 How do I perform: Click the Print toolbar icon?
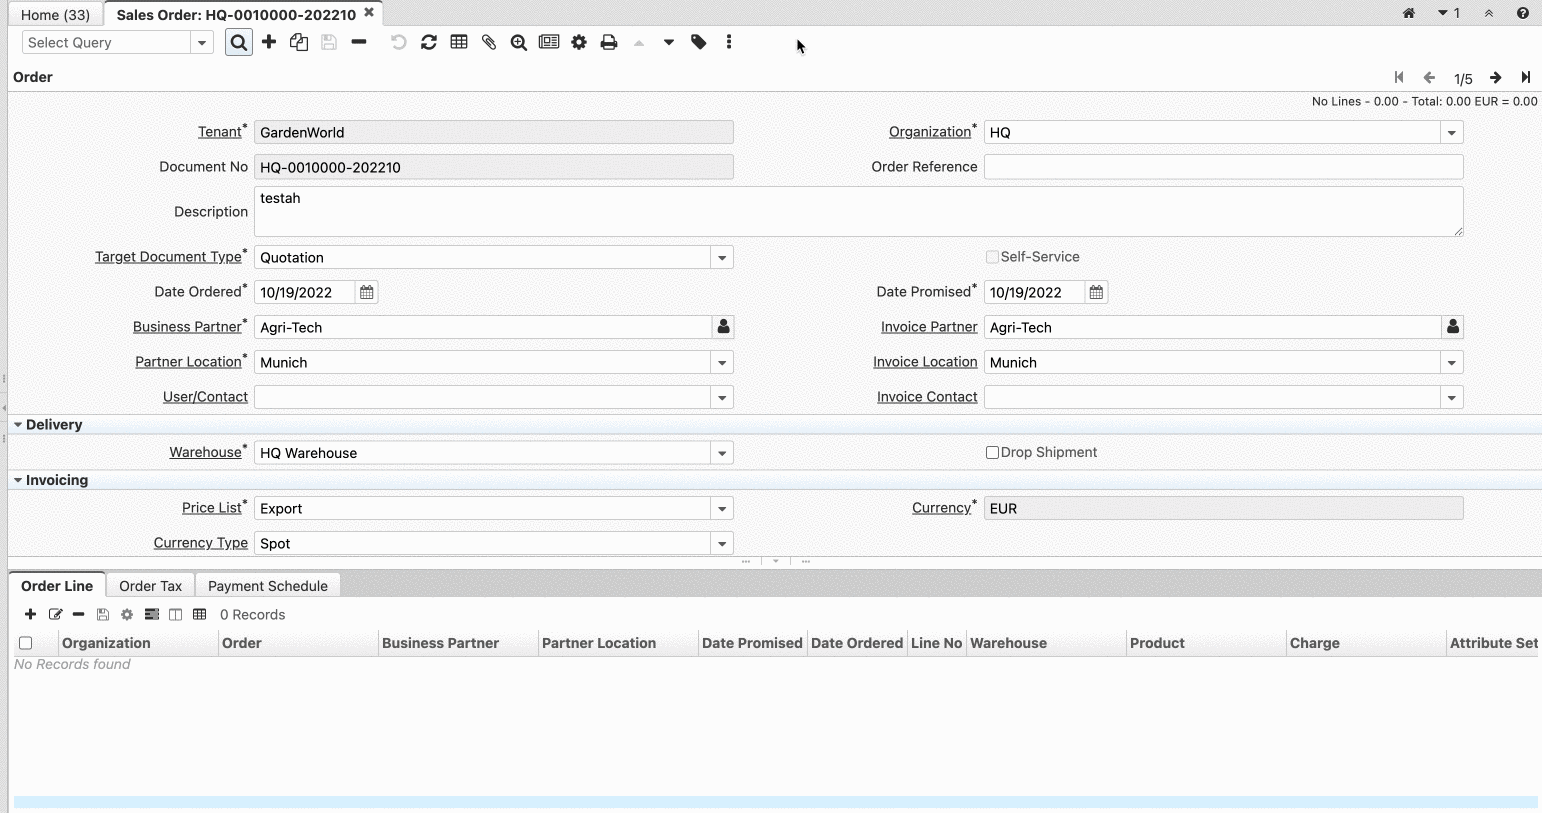[609, 42]
